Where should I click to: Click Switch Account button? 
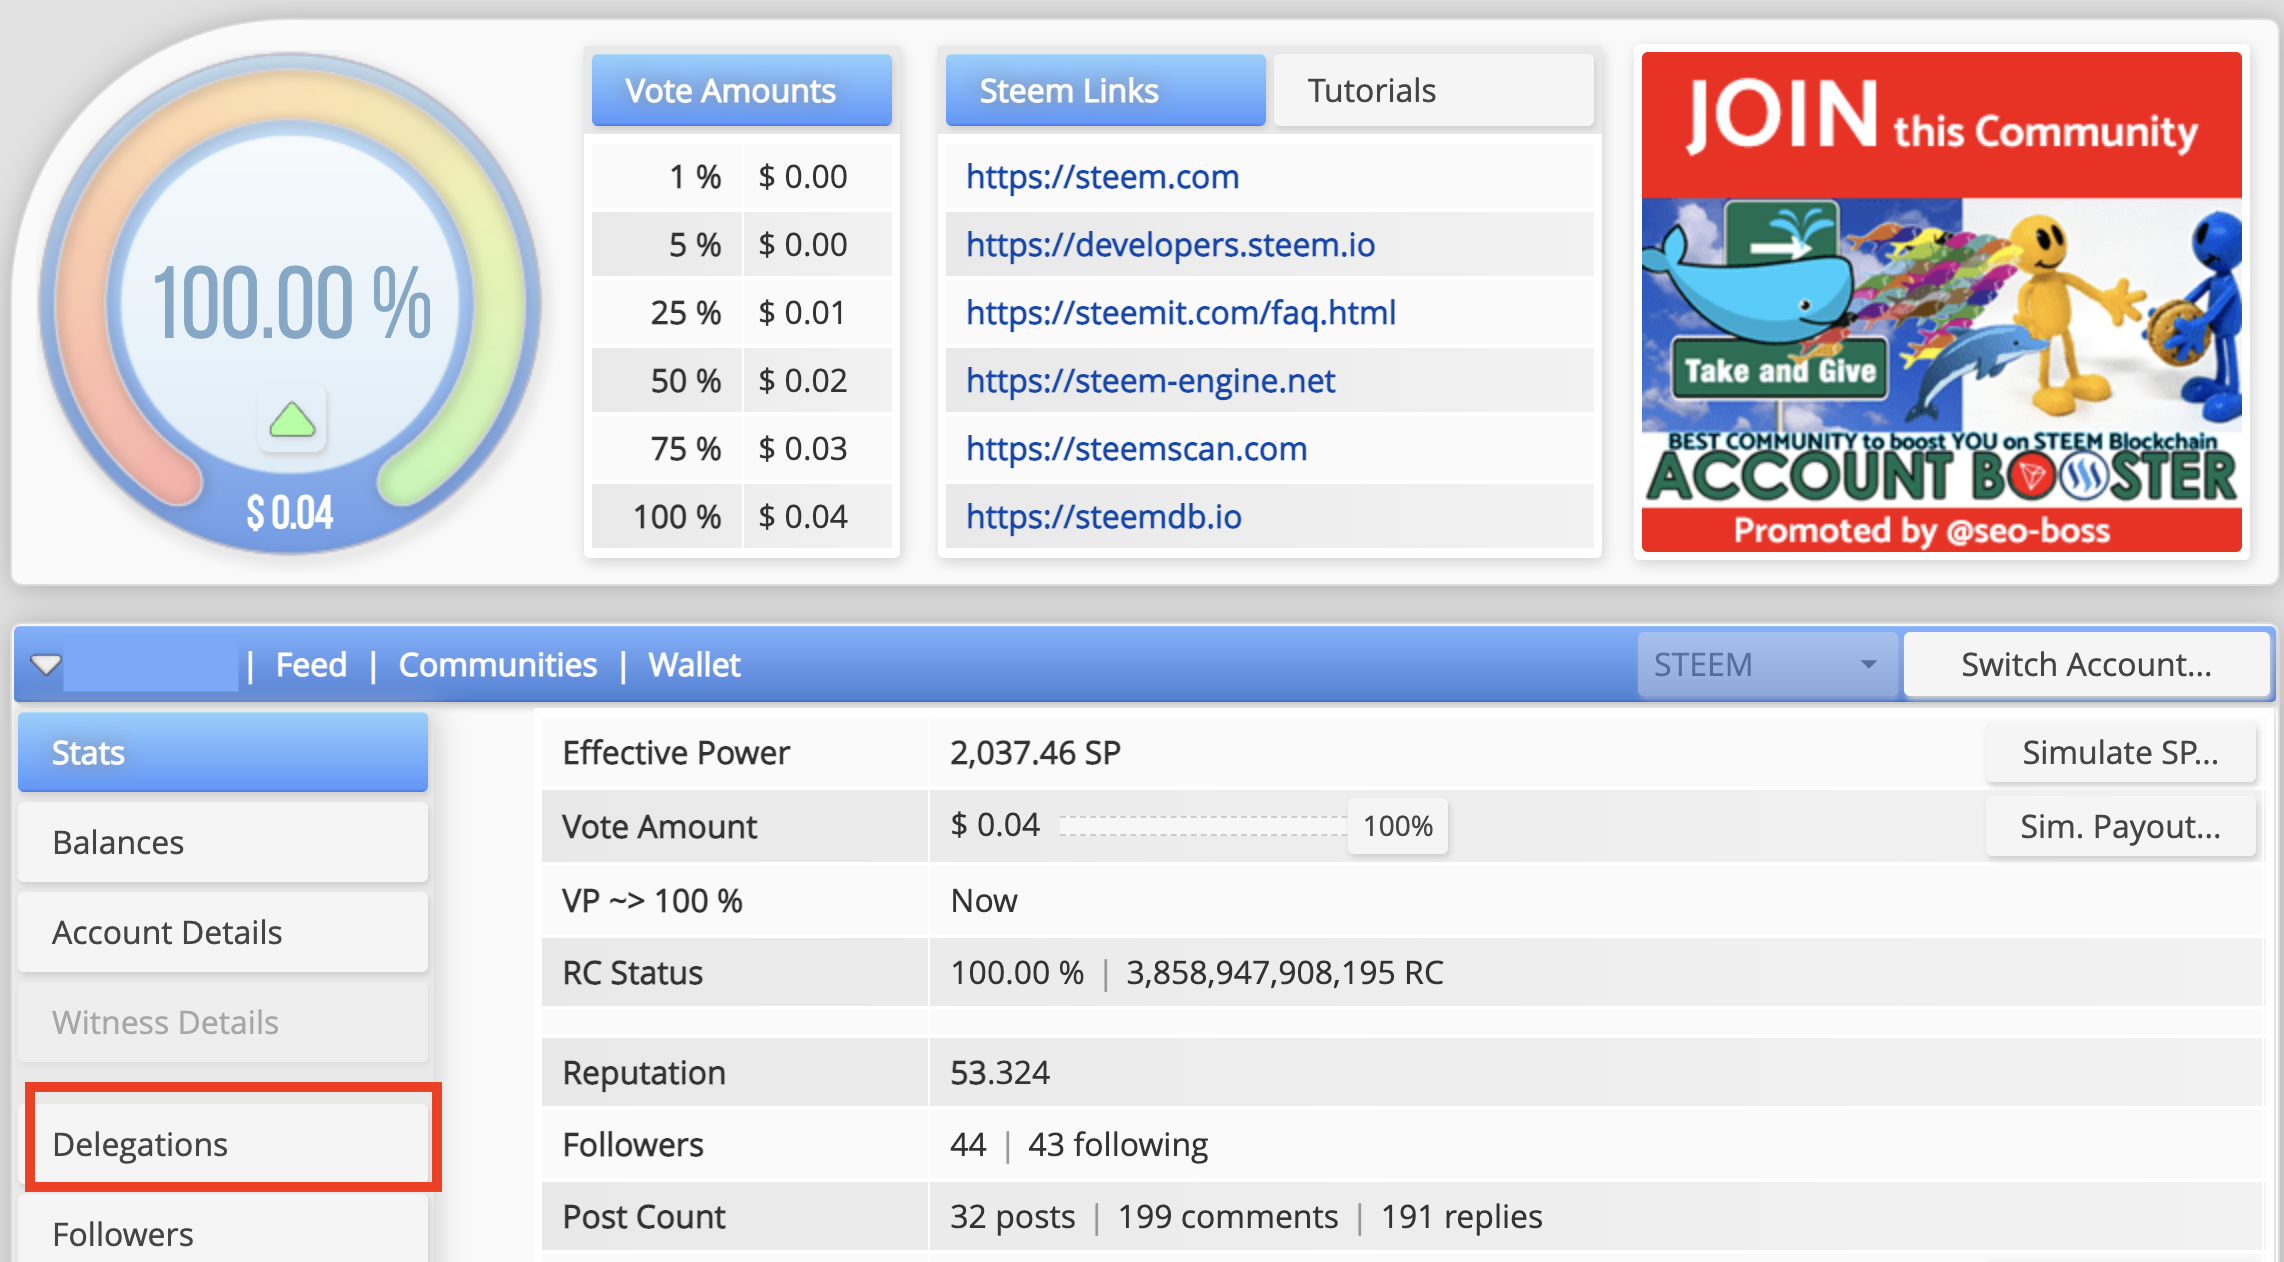pyautogui.click(x=2086, y=664)
